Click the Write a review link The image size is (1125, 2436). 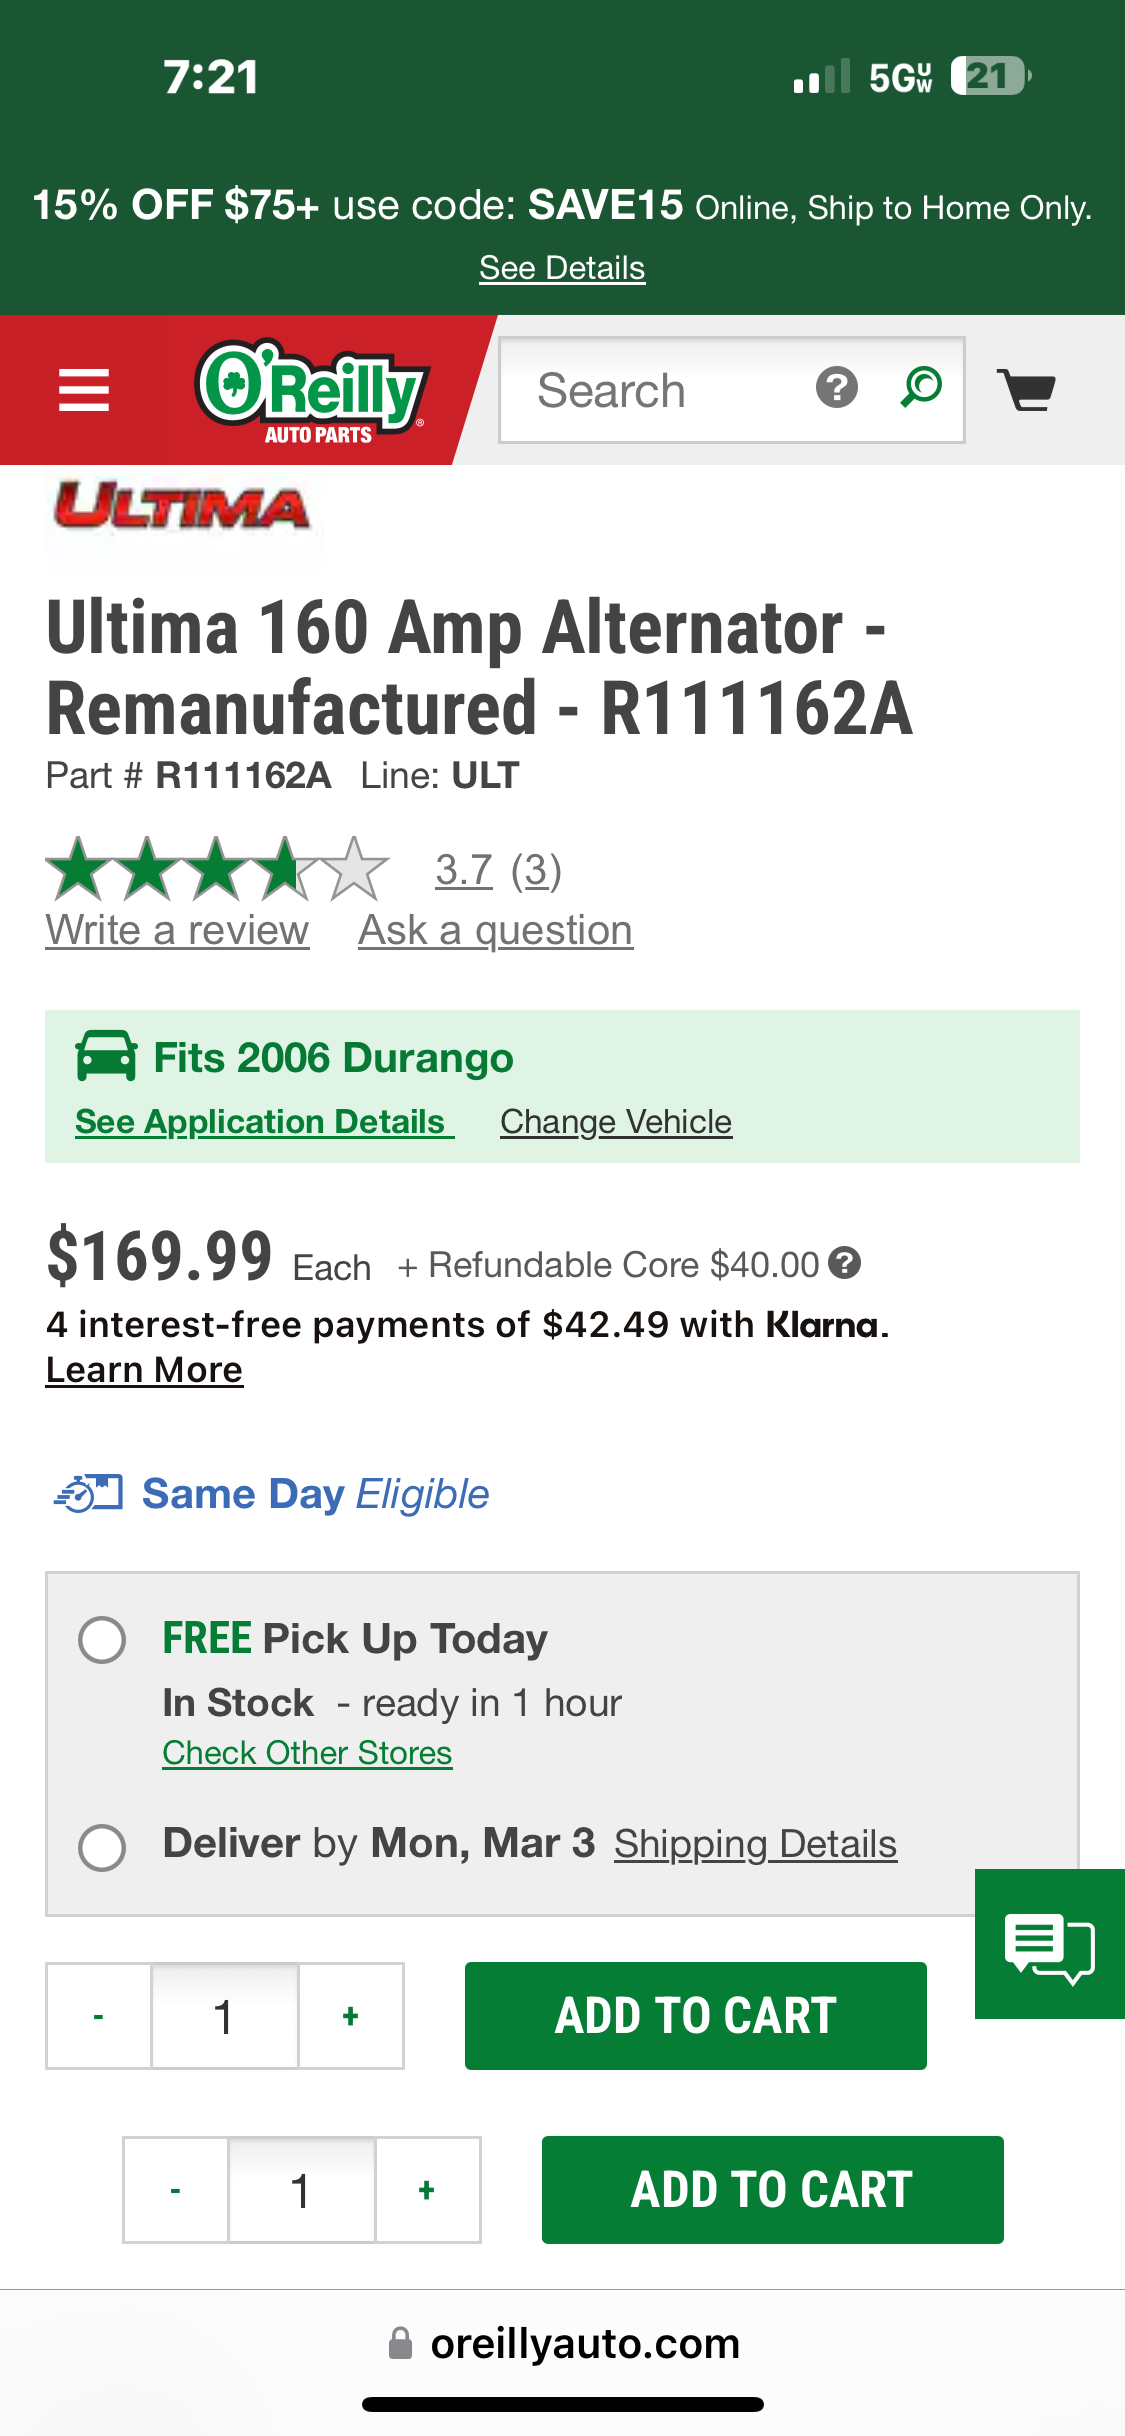click(177, 931)
